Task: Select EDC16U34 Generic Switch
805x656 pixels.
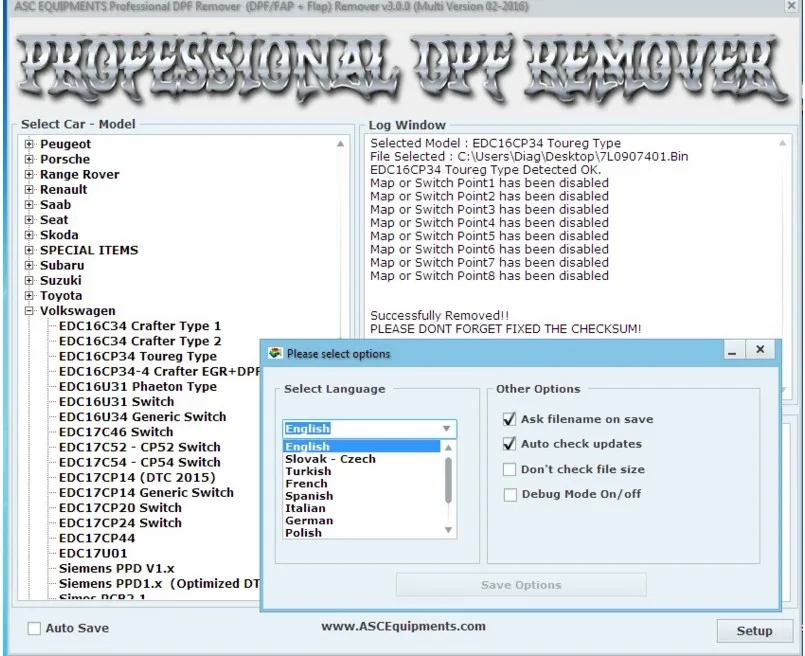Action: [142, 417]
